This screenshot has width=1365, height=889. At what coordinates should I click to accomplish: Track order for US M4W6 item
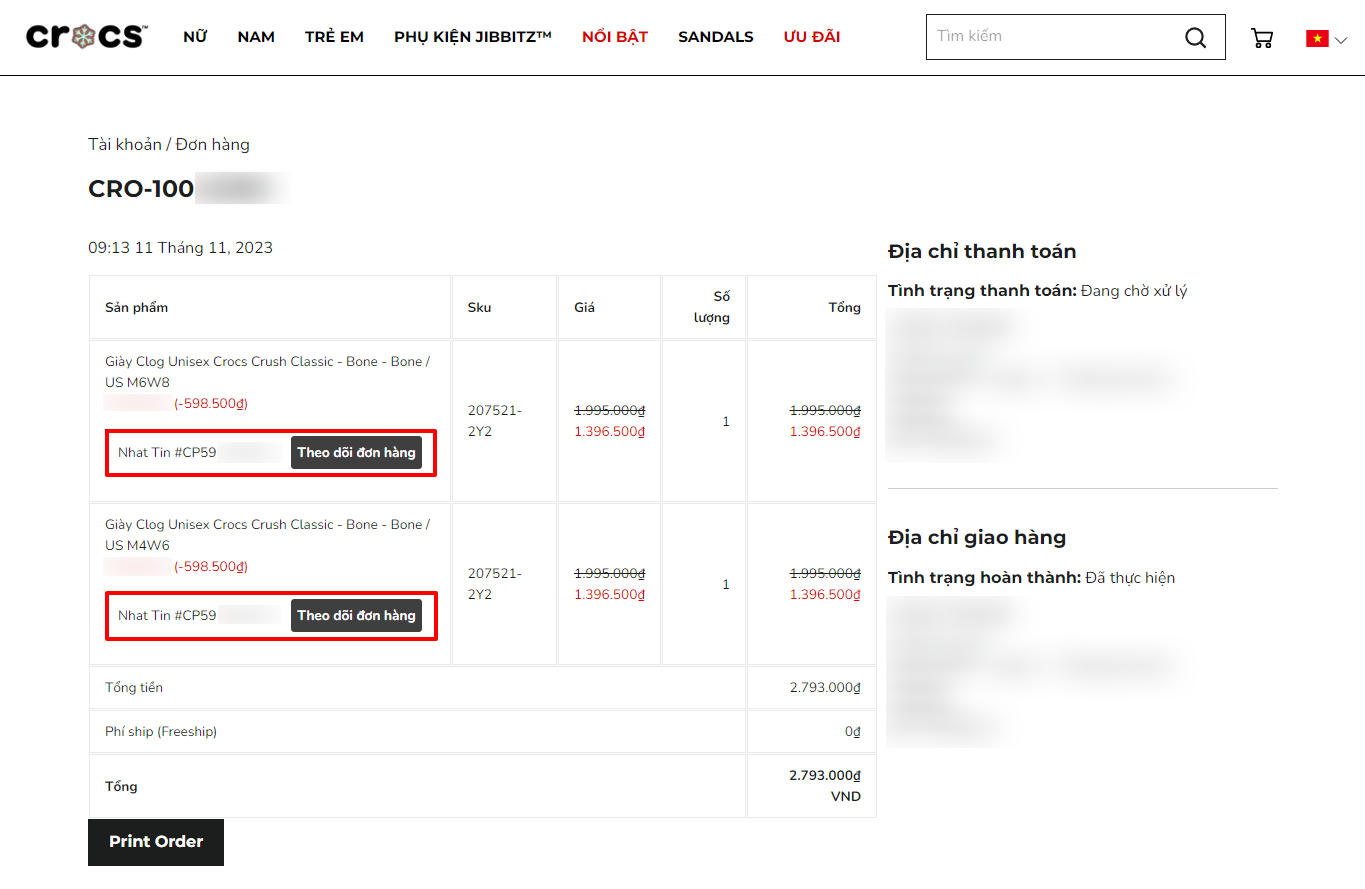point(356,616)
